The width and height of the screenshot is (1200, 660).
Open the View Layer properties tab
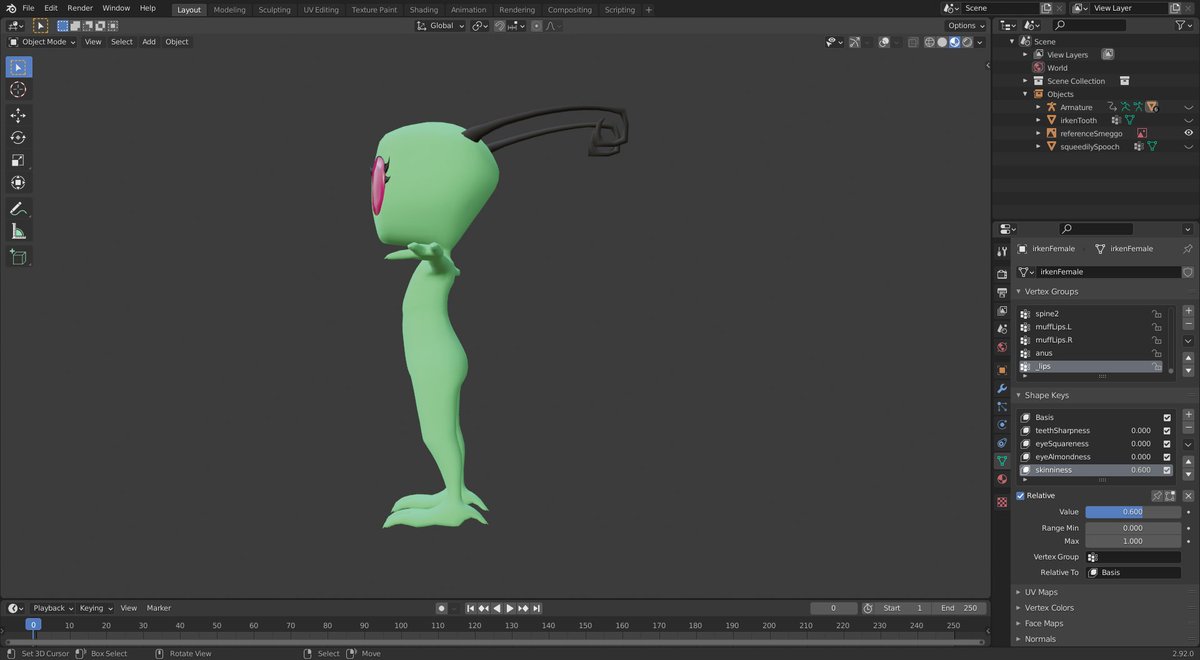(x=1002, y=310)
